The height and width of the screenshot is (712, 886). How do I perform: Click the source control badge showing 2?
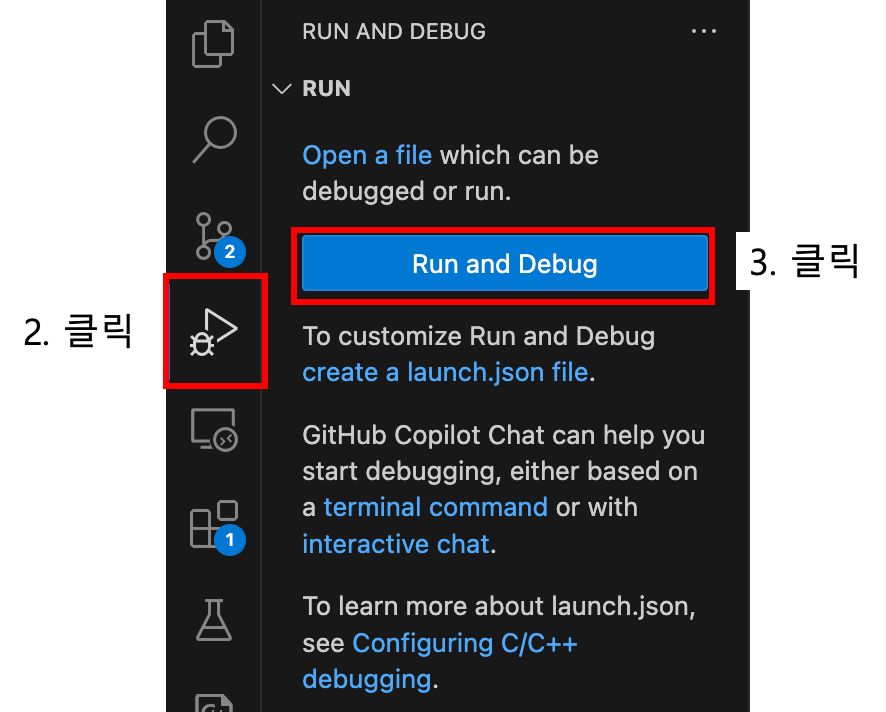tap(229, 251)
